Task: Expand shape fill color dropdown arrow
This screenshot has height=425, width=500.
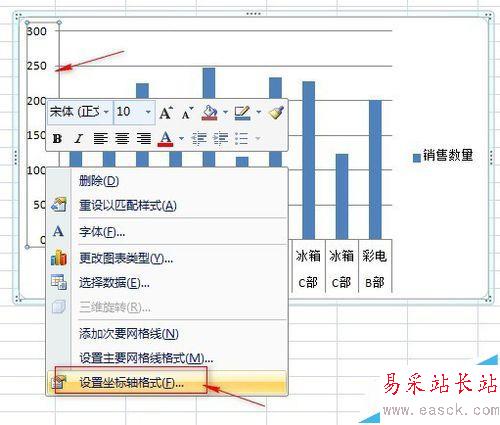Action: pos(226,112)
